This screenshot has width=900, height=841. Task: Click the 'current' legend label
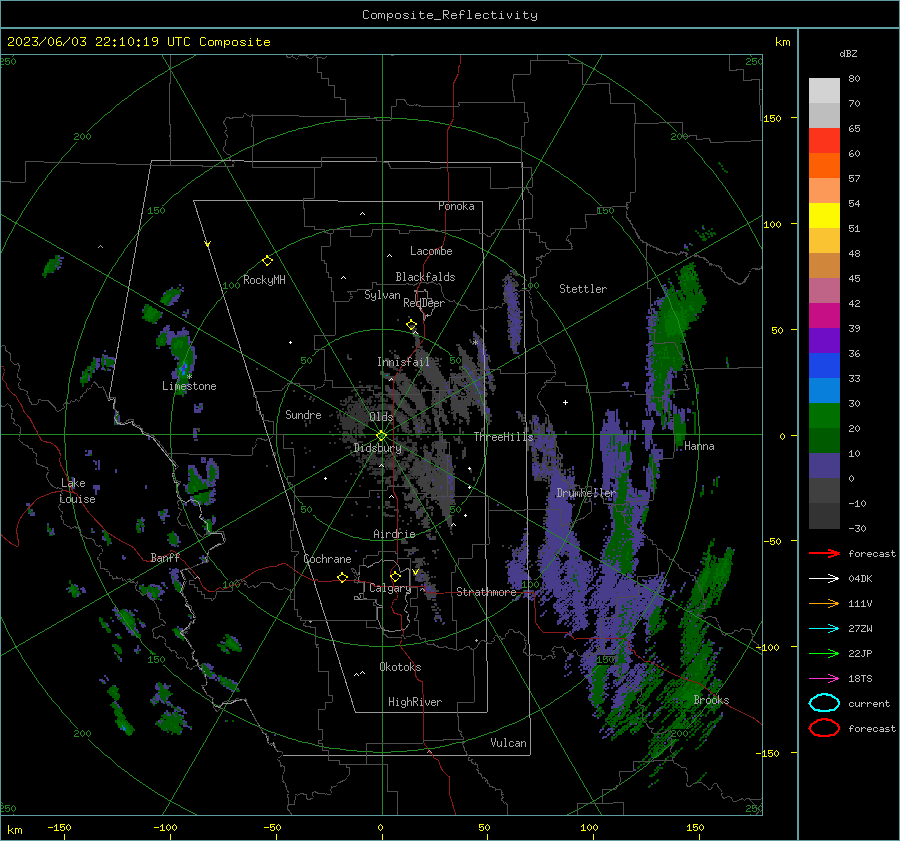click(x=869, y=704)
